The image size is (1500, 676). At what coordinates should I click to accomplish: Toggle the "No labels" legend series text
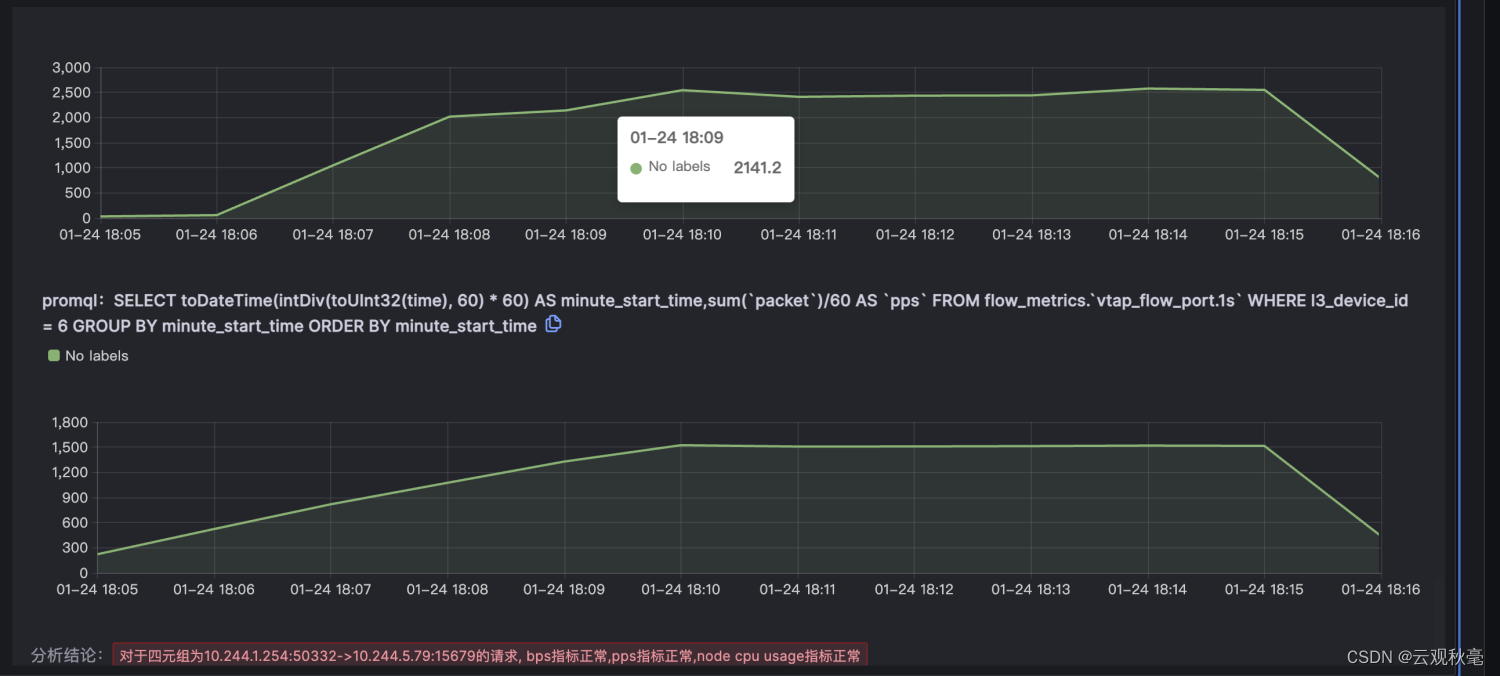click(x=97, y=355)
